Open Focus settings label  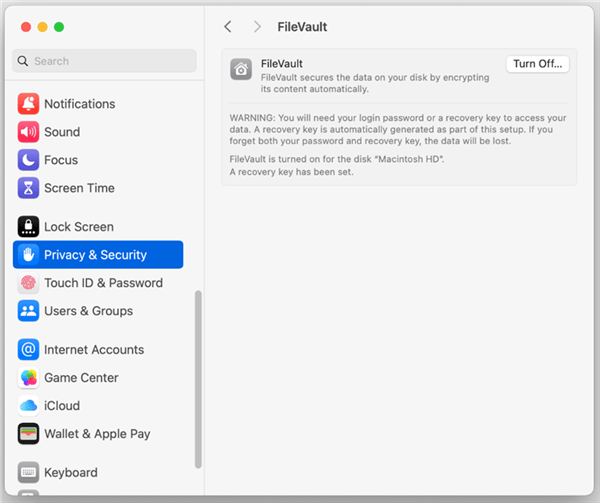61,160
